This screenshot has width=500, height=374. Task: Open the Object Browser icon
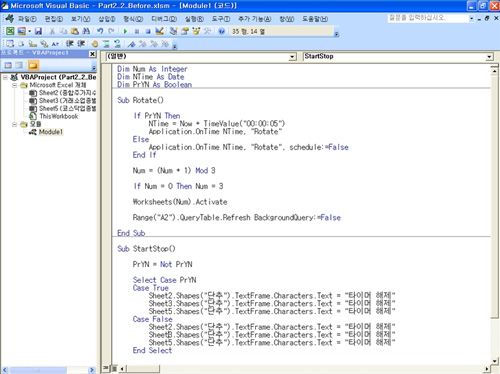coord(196,31)
